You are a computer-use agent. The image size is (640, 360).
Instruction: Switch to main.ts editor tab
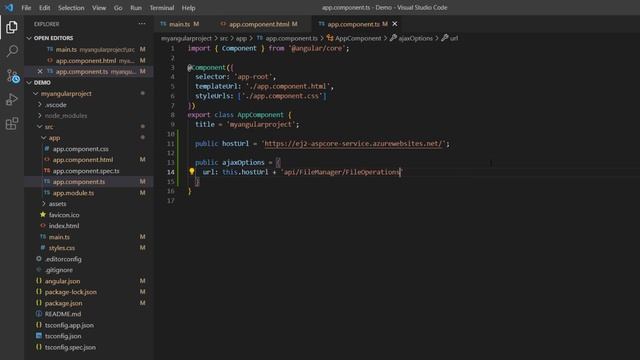point(180,24)
